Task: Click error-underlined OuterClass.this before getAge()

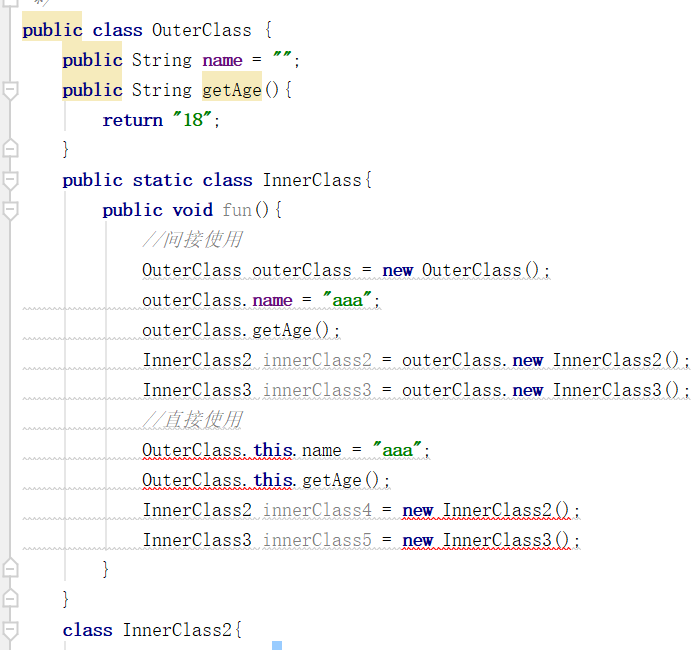Action: pos(218,480)
